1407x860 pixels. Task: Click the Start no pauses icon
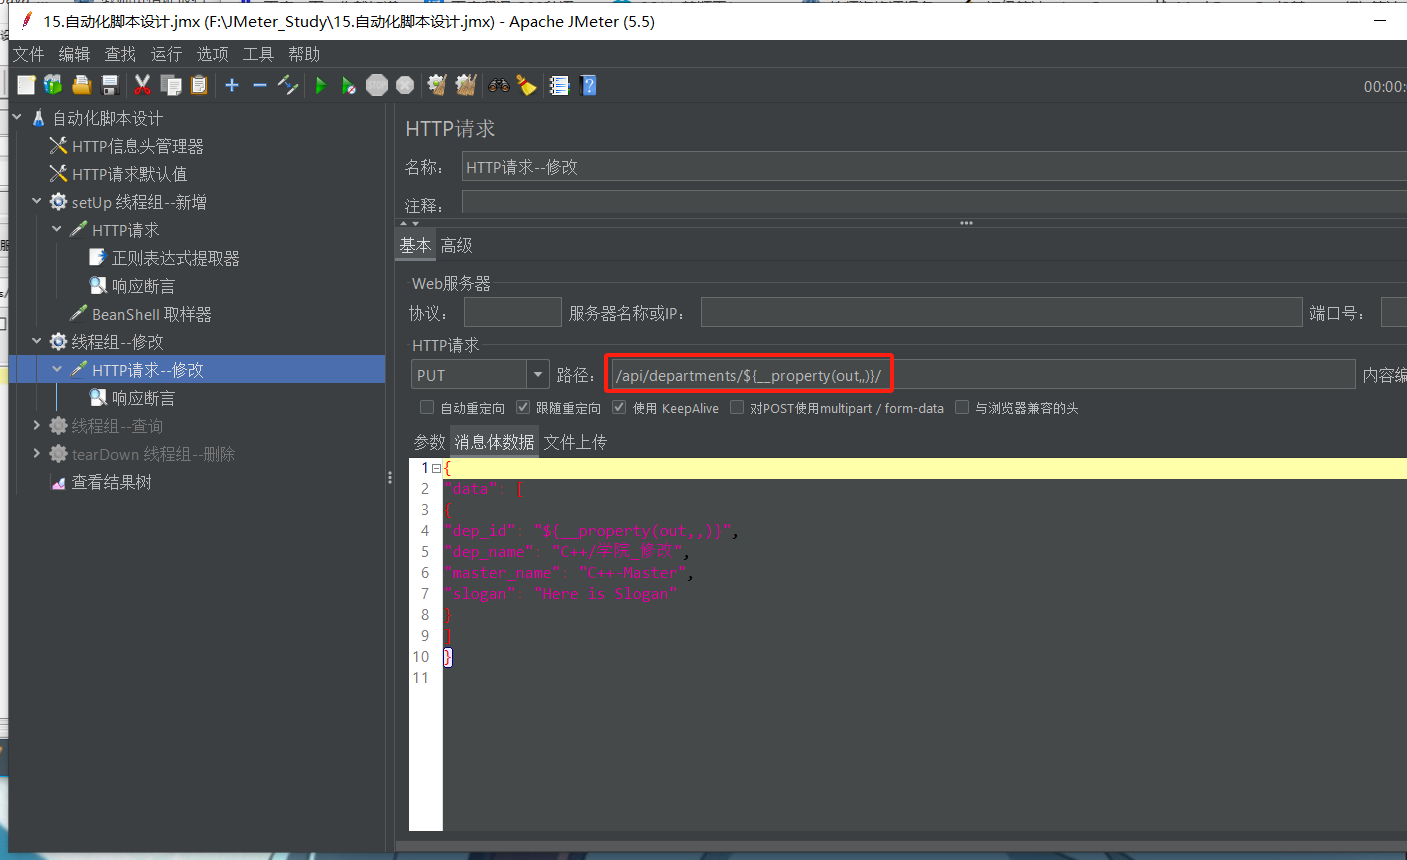point(348,85)
